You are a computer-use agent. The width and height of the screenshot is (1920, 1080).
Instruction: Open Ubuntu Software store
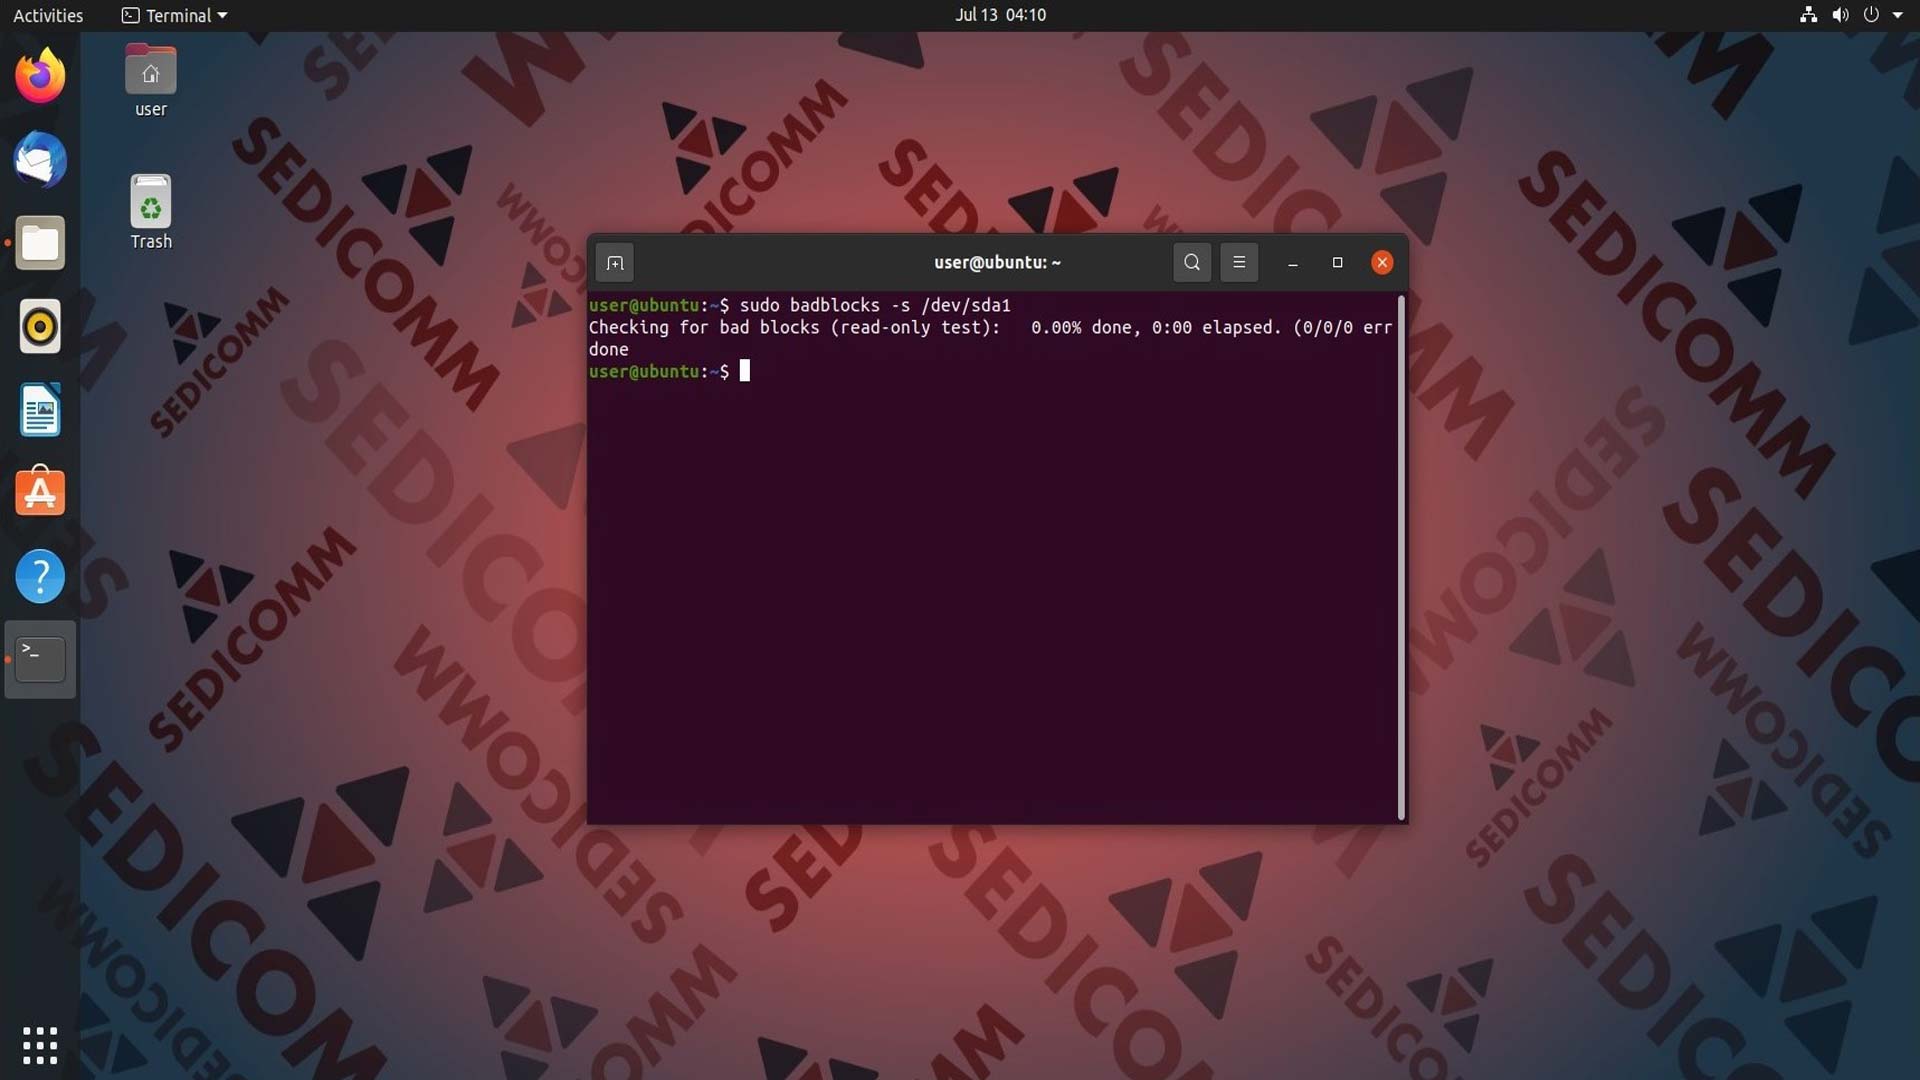(40, 492)
